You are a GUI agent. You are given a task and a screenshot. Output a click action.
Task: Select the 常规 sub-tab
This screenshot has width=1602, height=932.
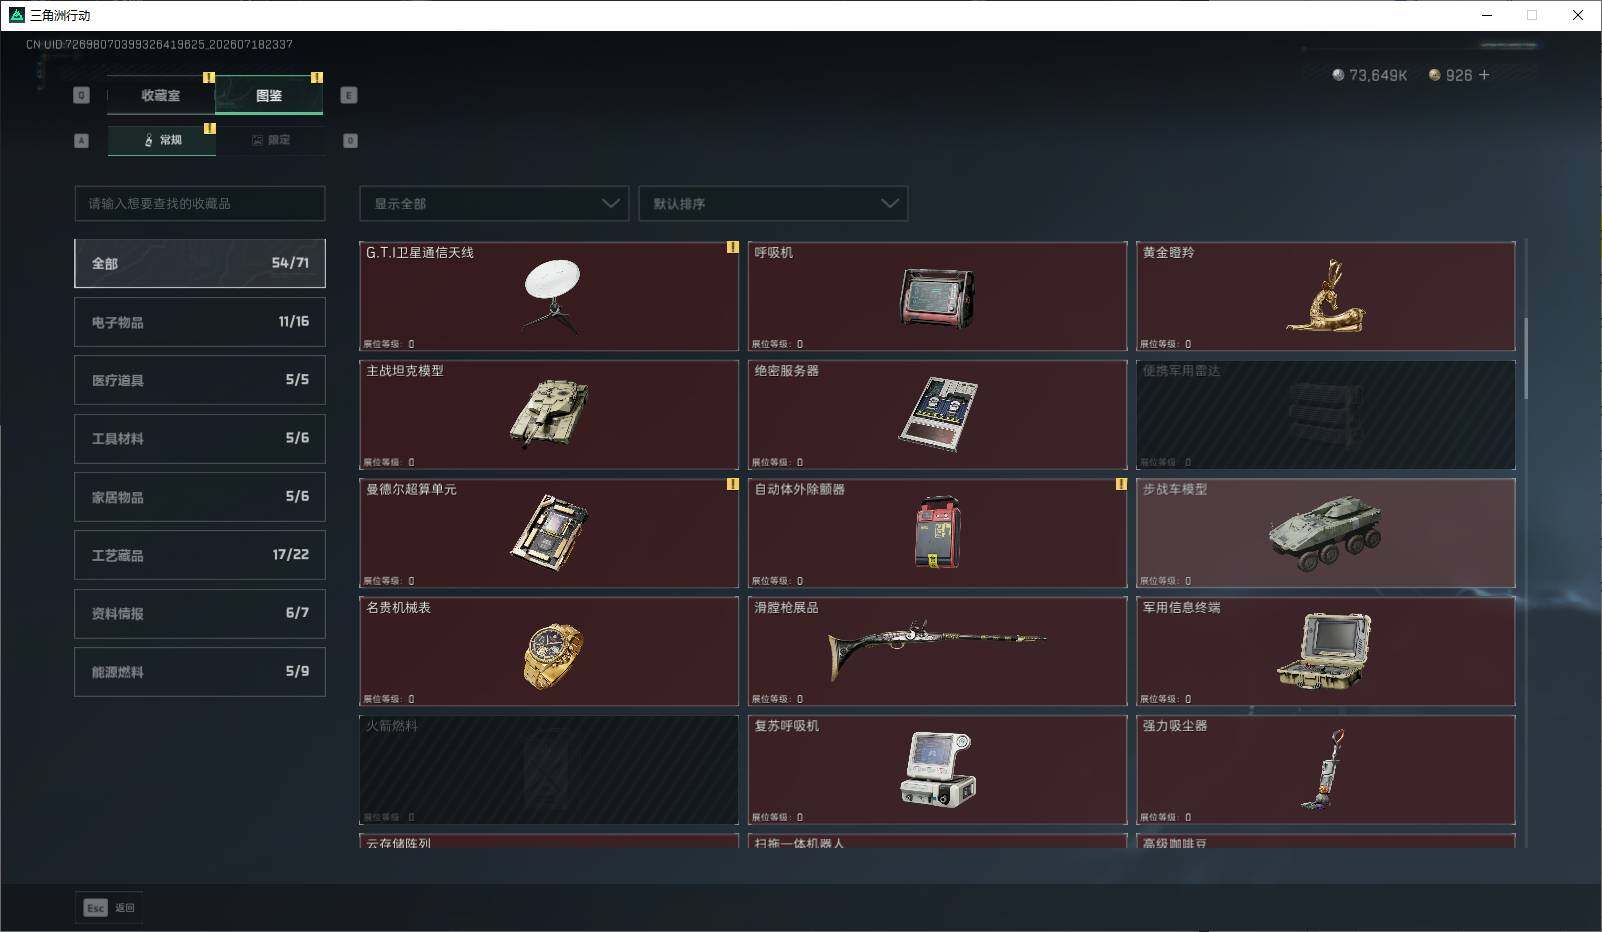161,140
